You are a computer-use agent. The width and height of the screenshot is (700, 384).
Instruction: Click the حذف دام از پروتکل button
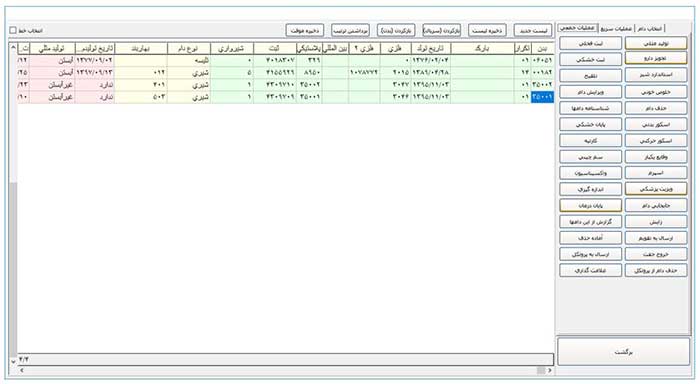(656, 270)
